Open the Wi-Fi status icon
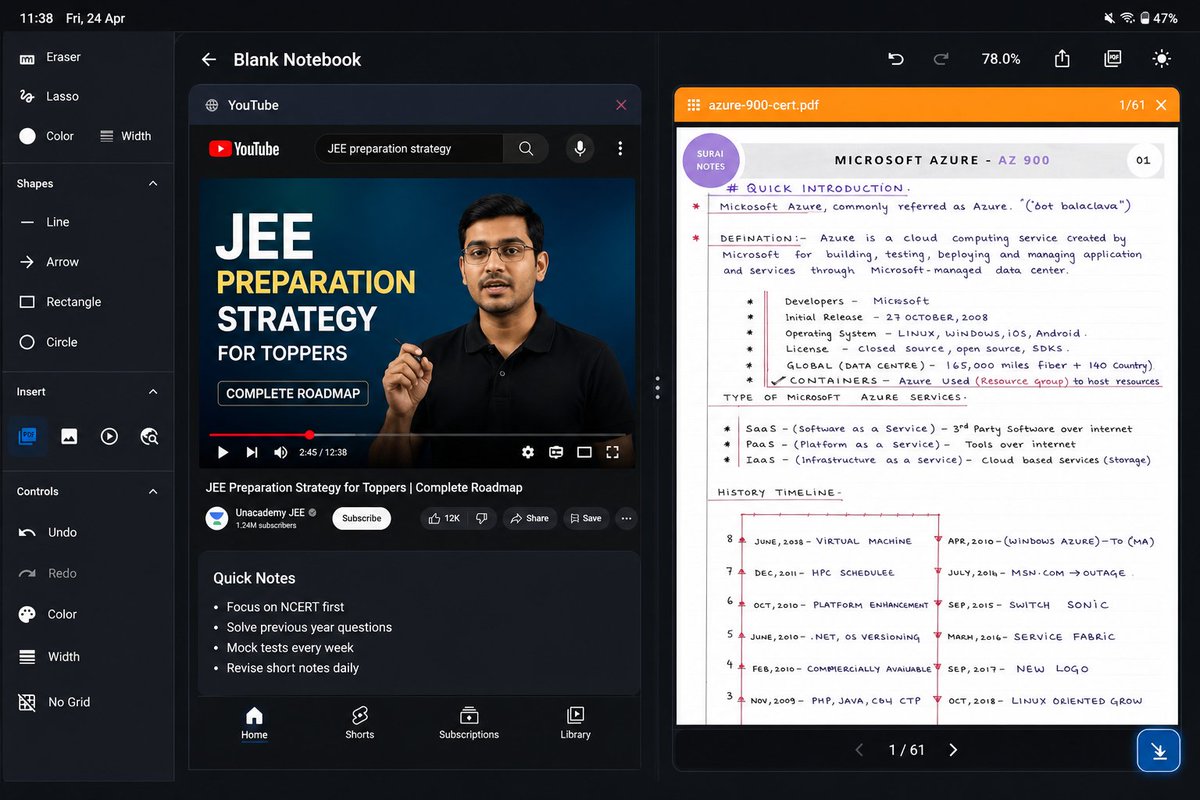 [1128, 18]
